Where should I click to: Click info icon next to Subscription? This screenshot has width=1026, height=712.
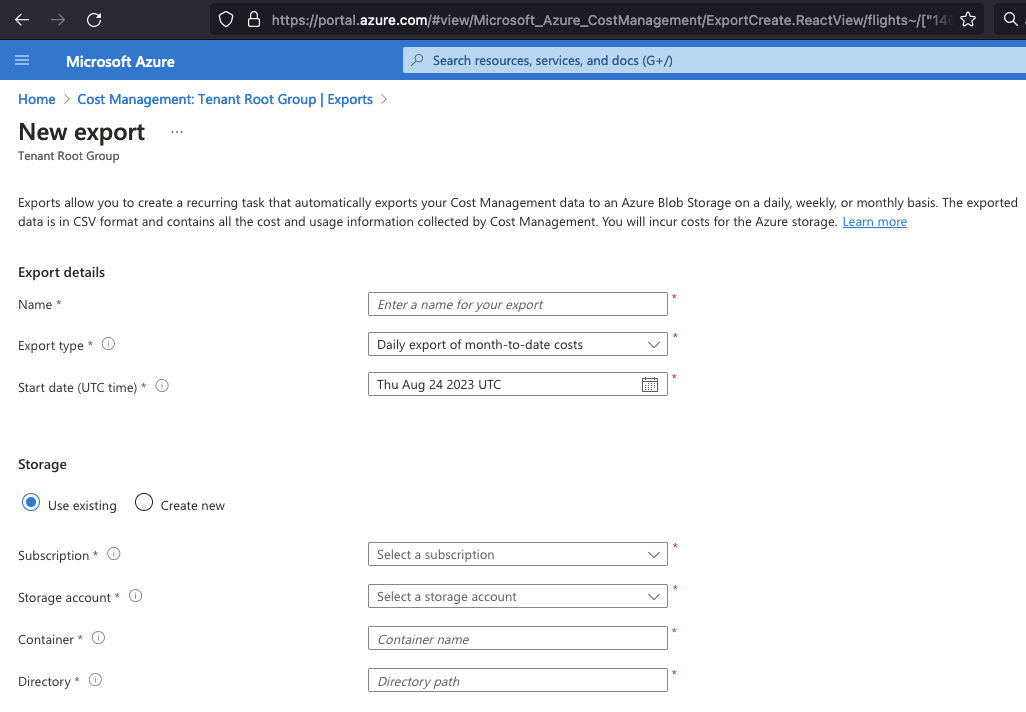click(x=114, y=554)
